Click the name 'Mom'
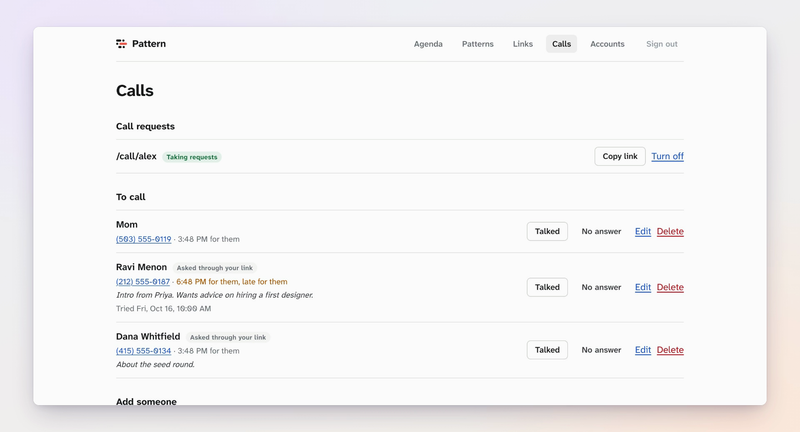800x432 pixels. 127,224
